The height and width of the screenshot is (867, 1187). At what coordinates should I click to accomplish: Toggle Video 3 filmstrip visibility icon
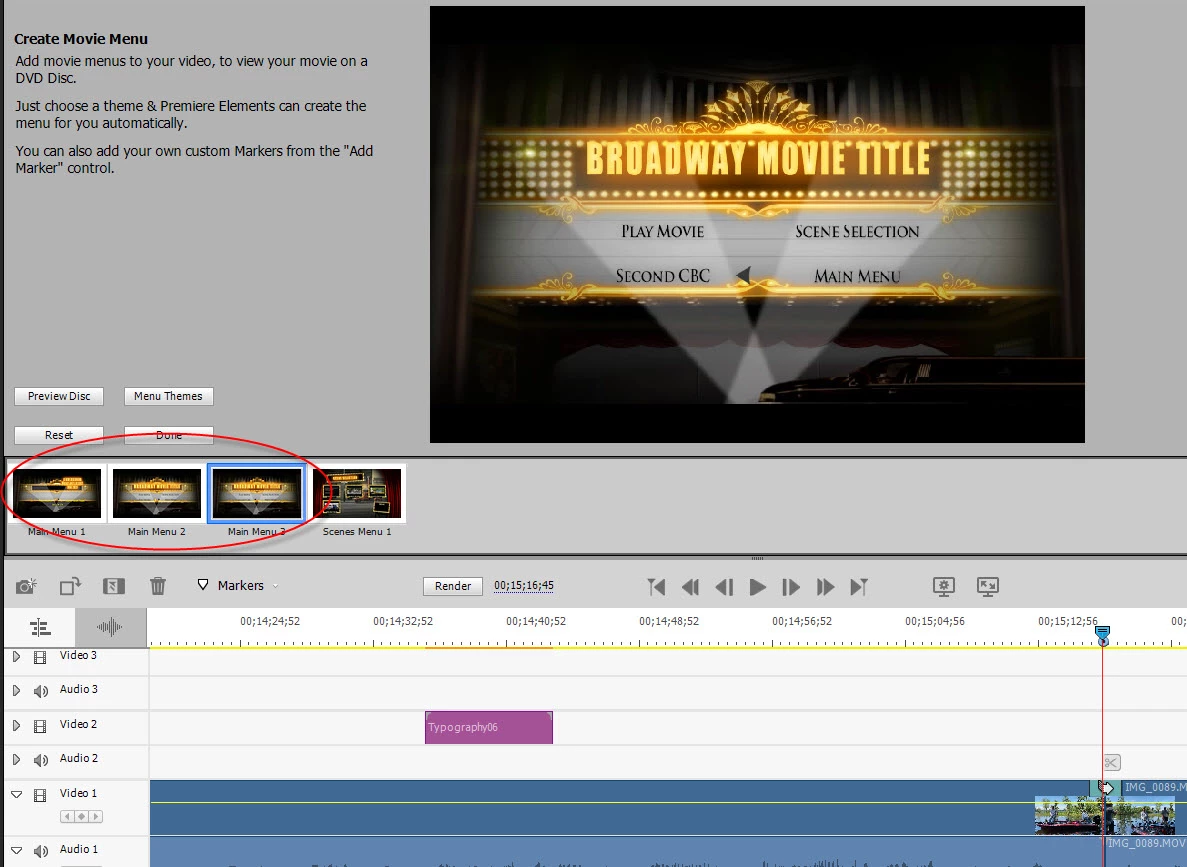[40, 657]
